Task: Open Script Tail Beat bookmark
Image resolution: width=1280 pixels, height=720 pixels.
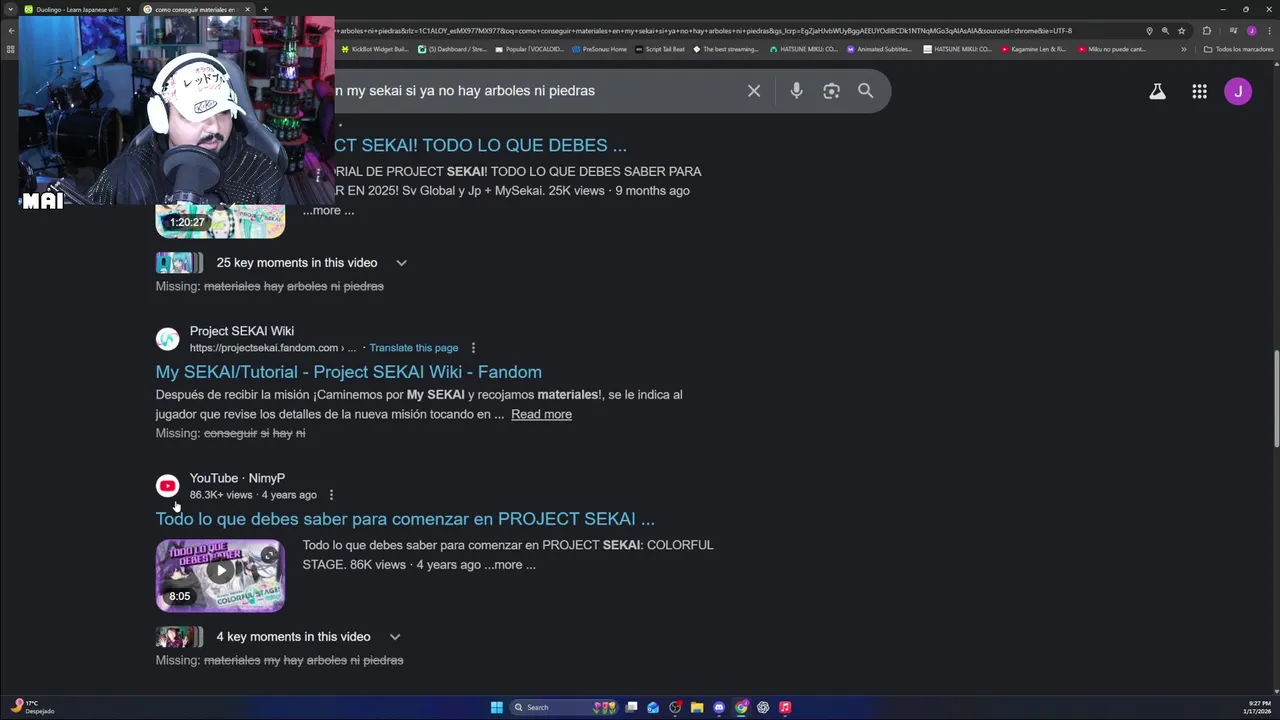Action: click(x=660, y=49)
